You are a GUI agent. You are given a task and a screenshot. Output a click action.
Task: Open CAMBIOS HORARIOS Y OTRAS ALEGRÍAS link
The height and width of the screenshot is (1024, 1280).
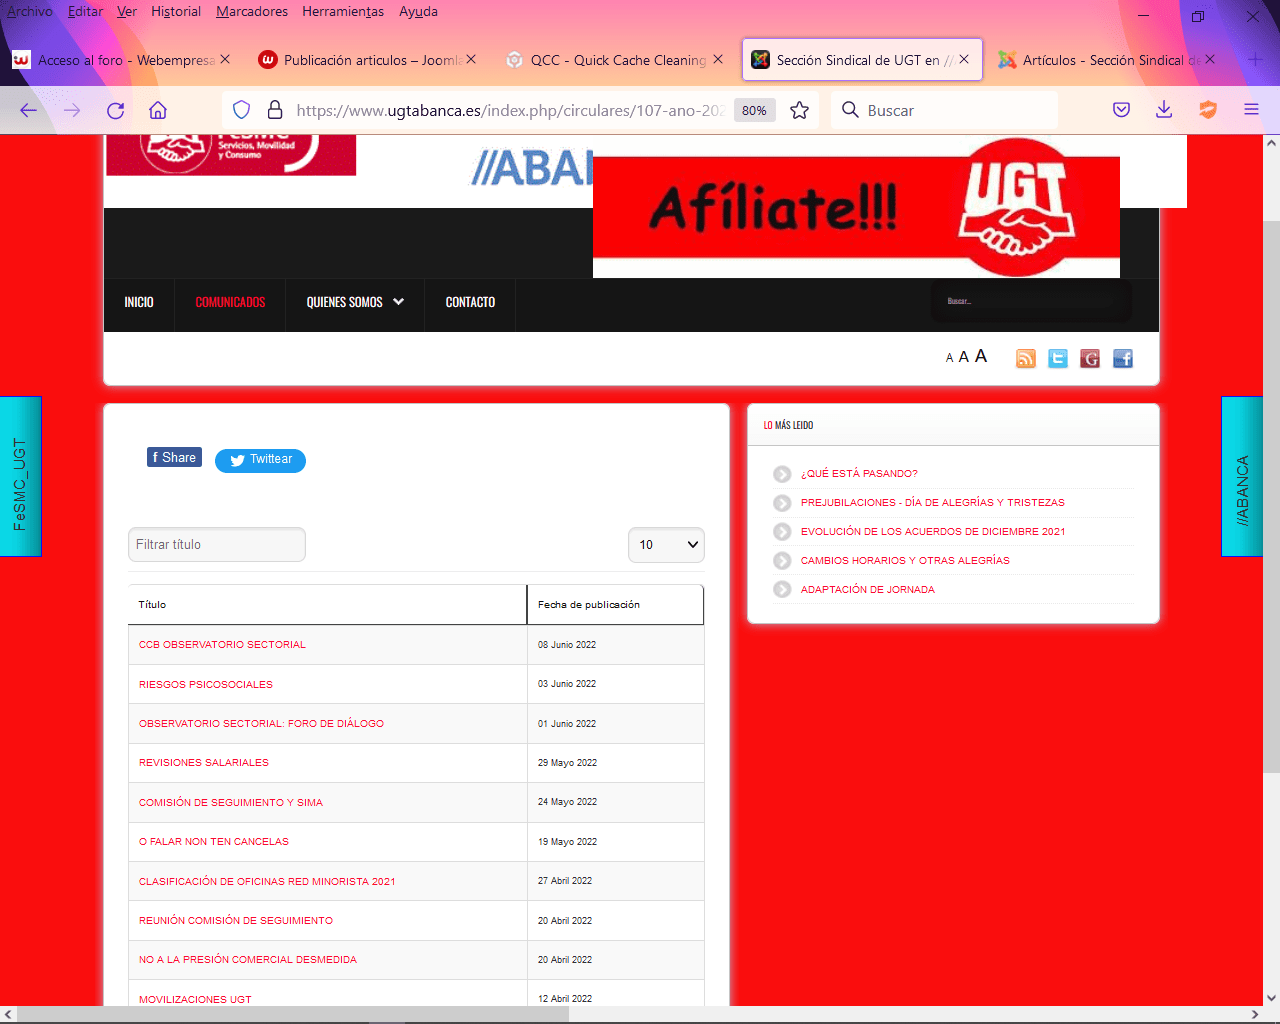point(905,561)
